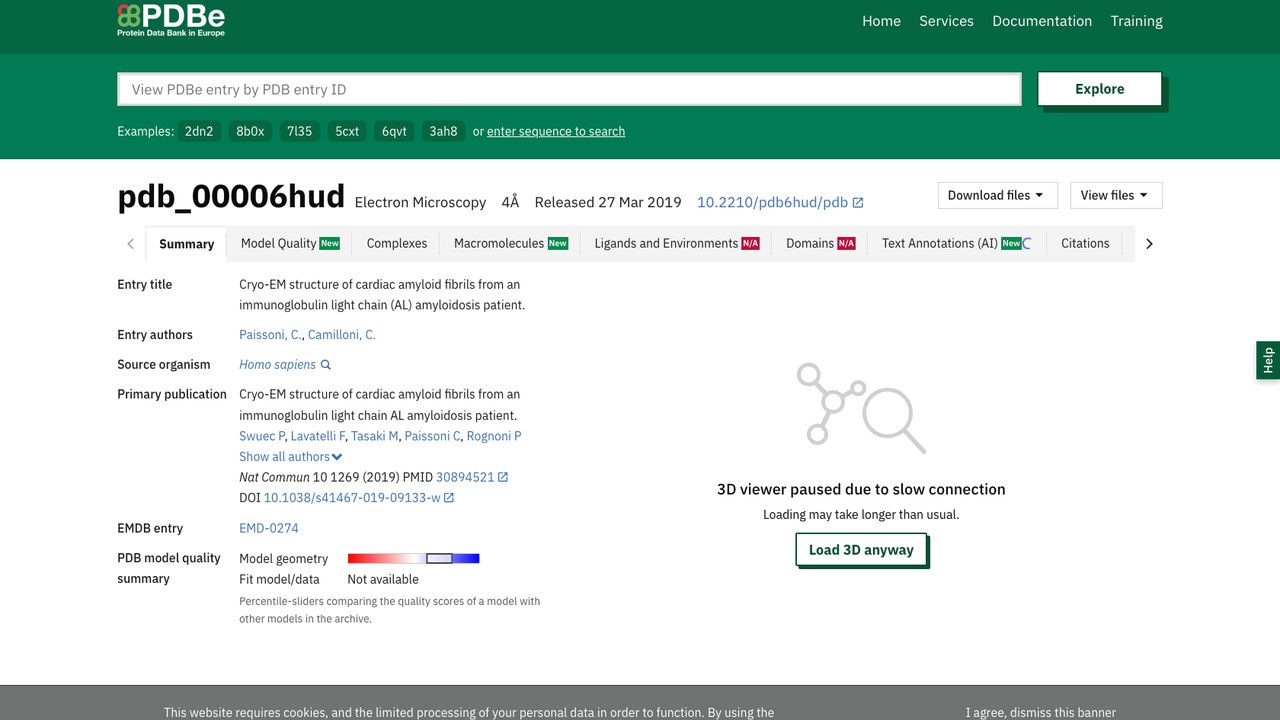Choose example entry 8b0x

pos(250,131)
